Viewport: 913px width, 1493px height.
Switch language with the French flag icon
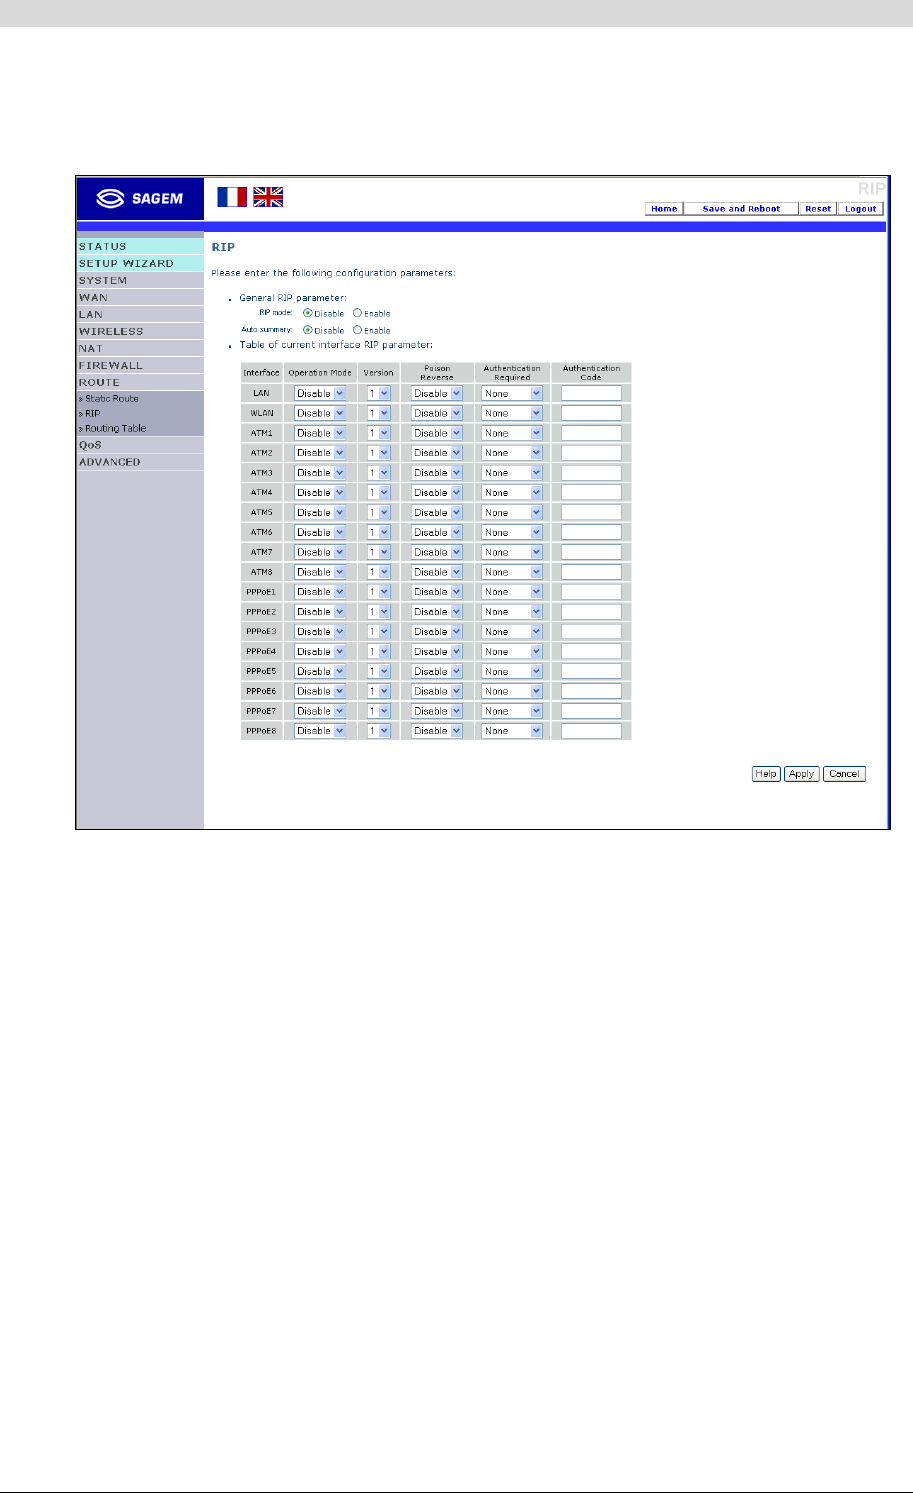232,197
